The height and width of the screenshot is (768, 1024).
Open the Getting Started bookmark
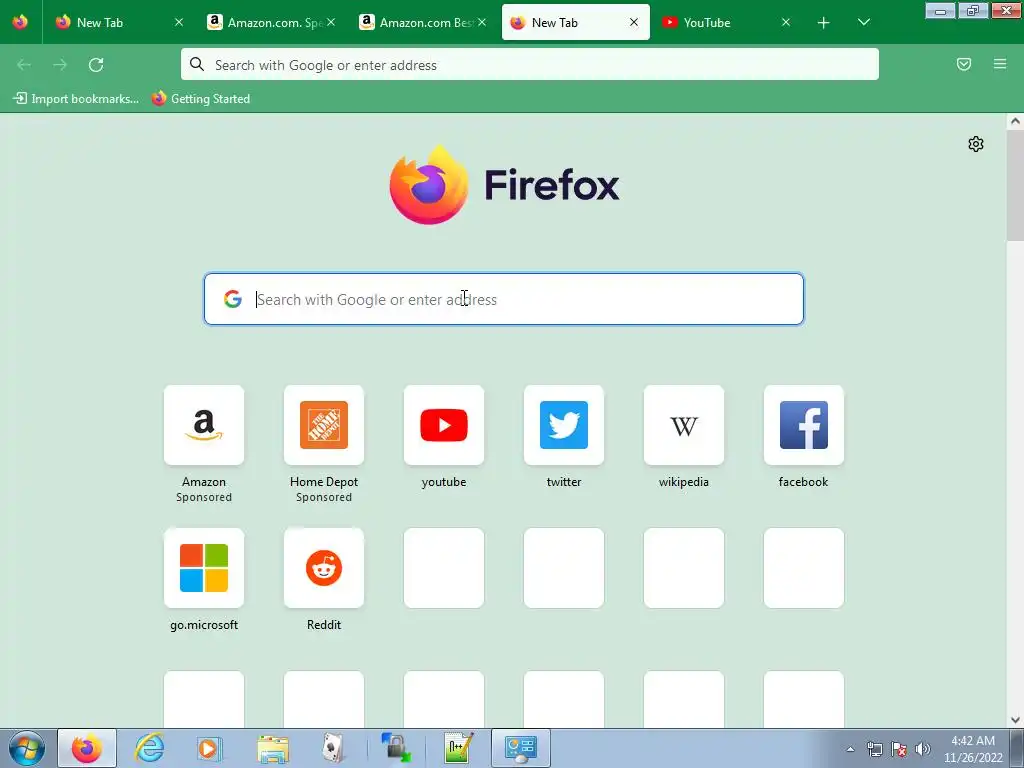(x=201, y=99)
